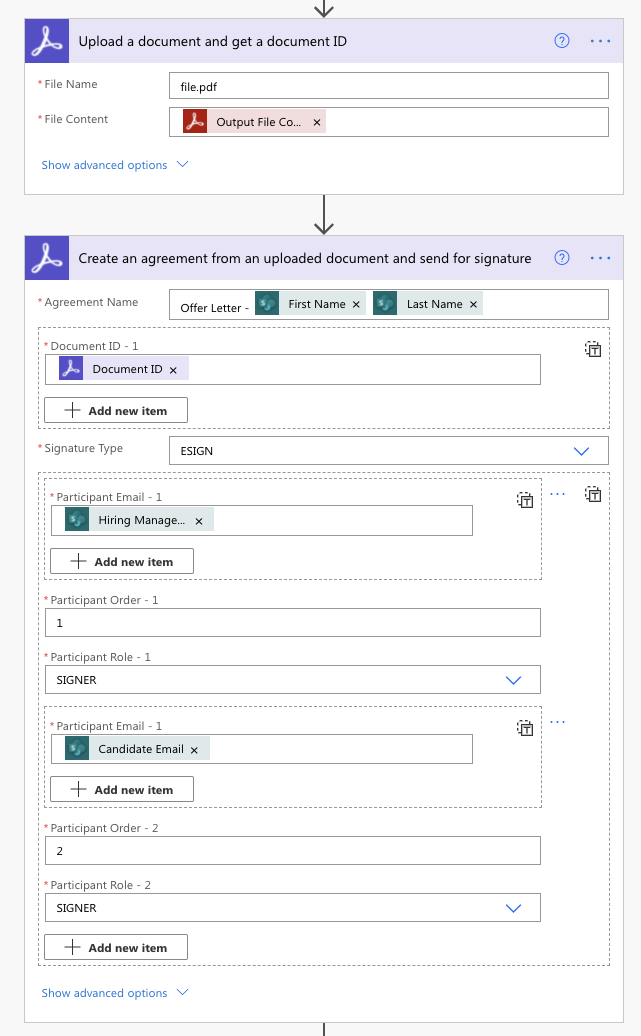Remove the Output File Content token

317,122
